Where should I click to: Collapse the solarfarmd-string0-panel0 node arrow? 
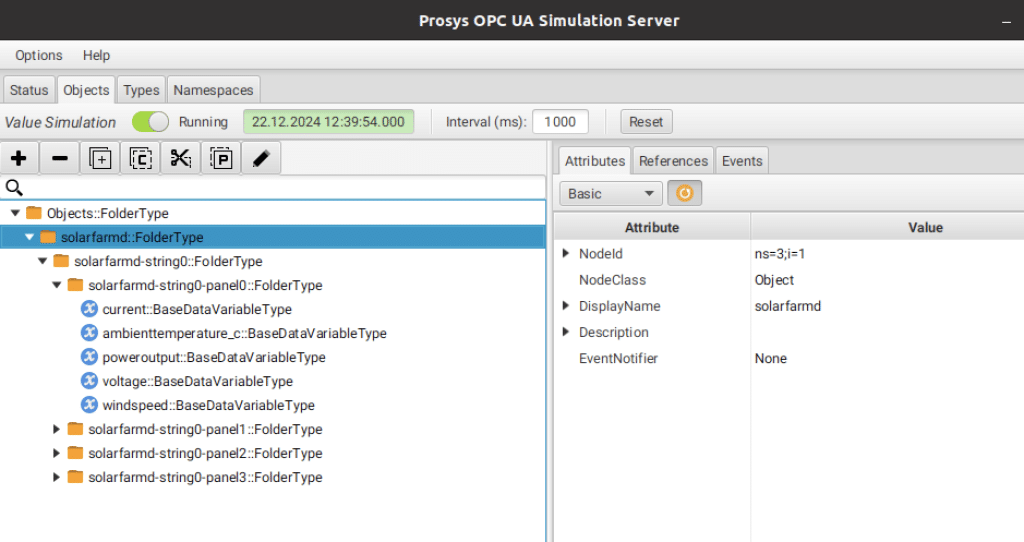pos(57,285)
